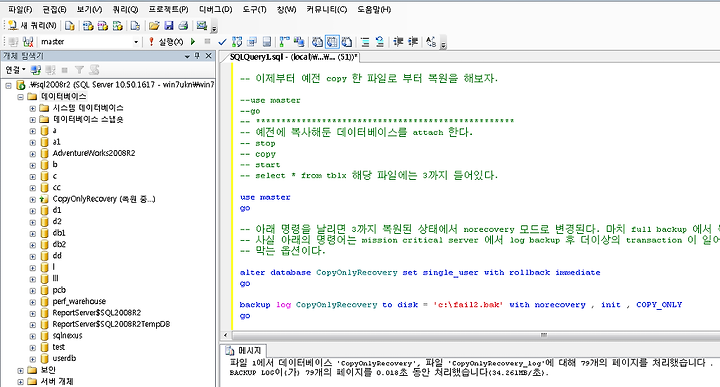
Task: Switch to the Messages (메시지) results tab
Action: (x=244, y=350)
